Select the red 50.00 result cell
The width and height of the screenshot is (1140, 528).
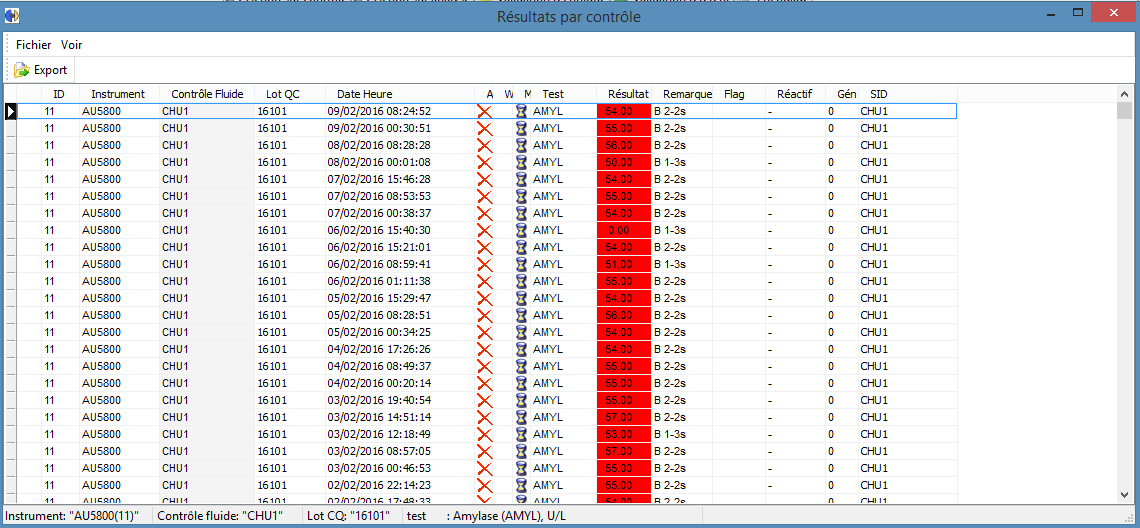pos(624,162)
